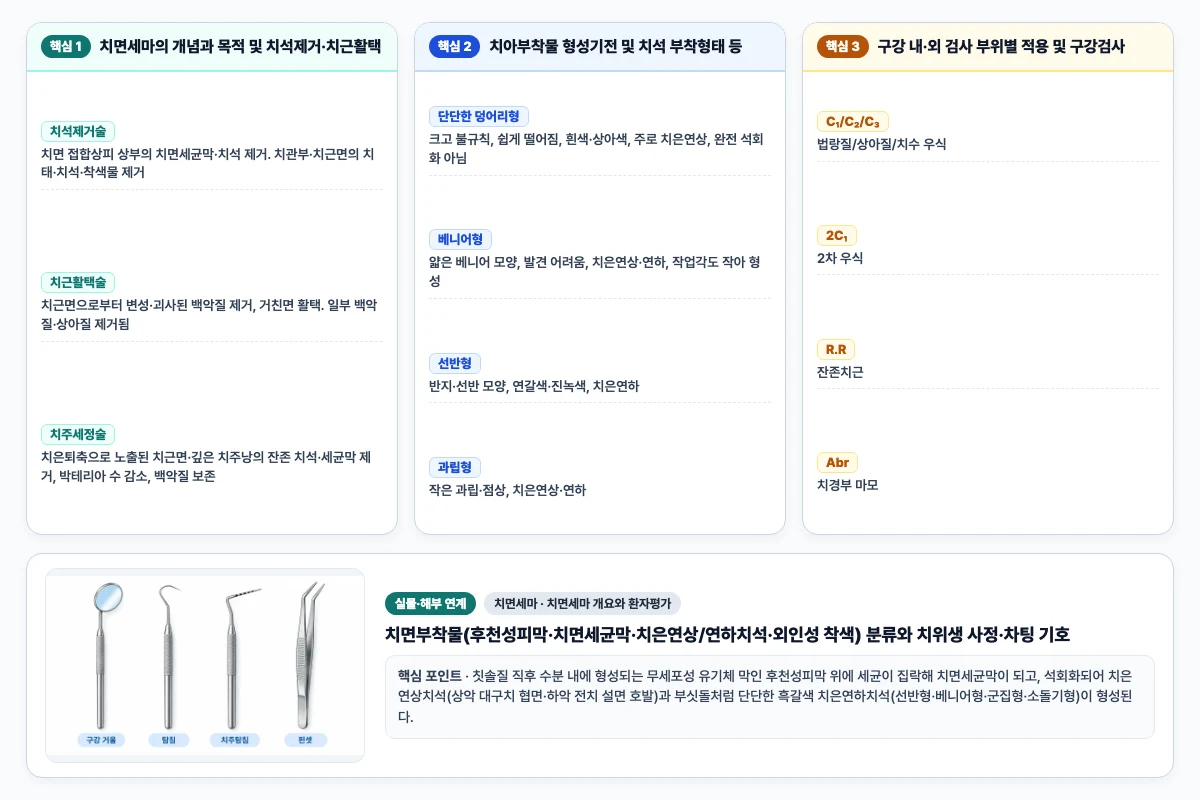Click the 치주탐침 label
This screenshot has width=1200, height=800.
pos(234,740)
